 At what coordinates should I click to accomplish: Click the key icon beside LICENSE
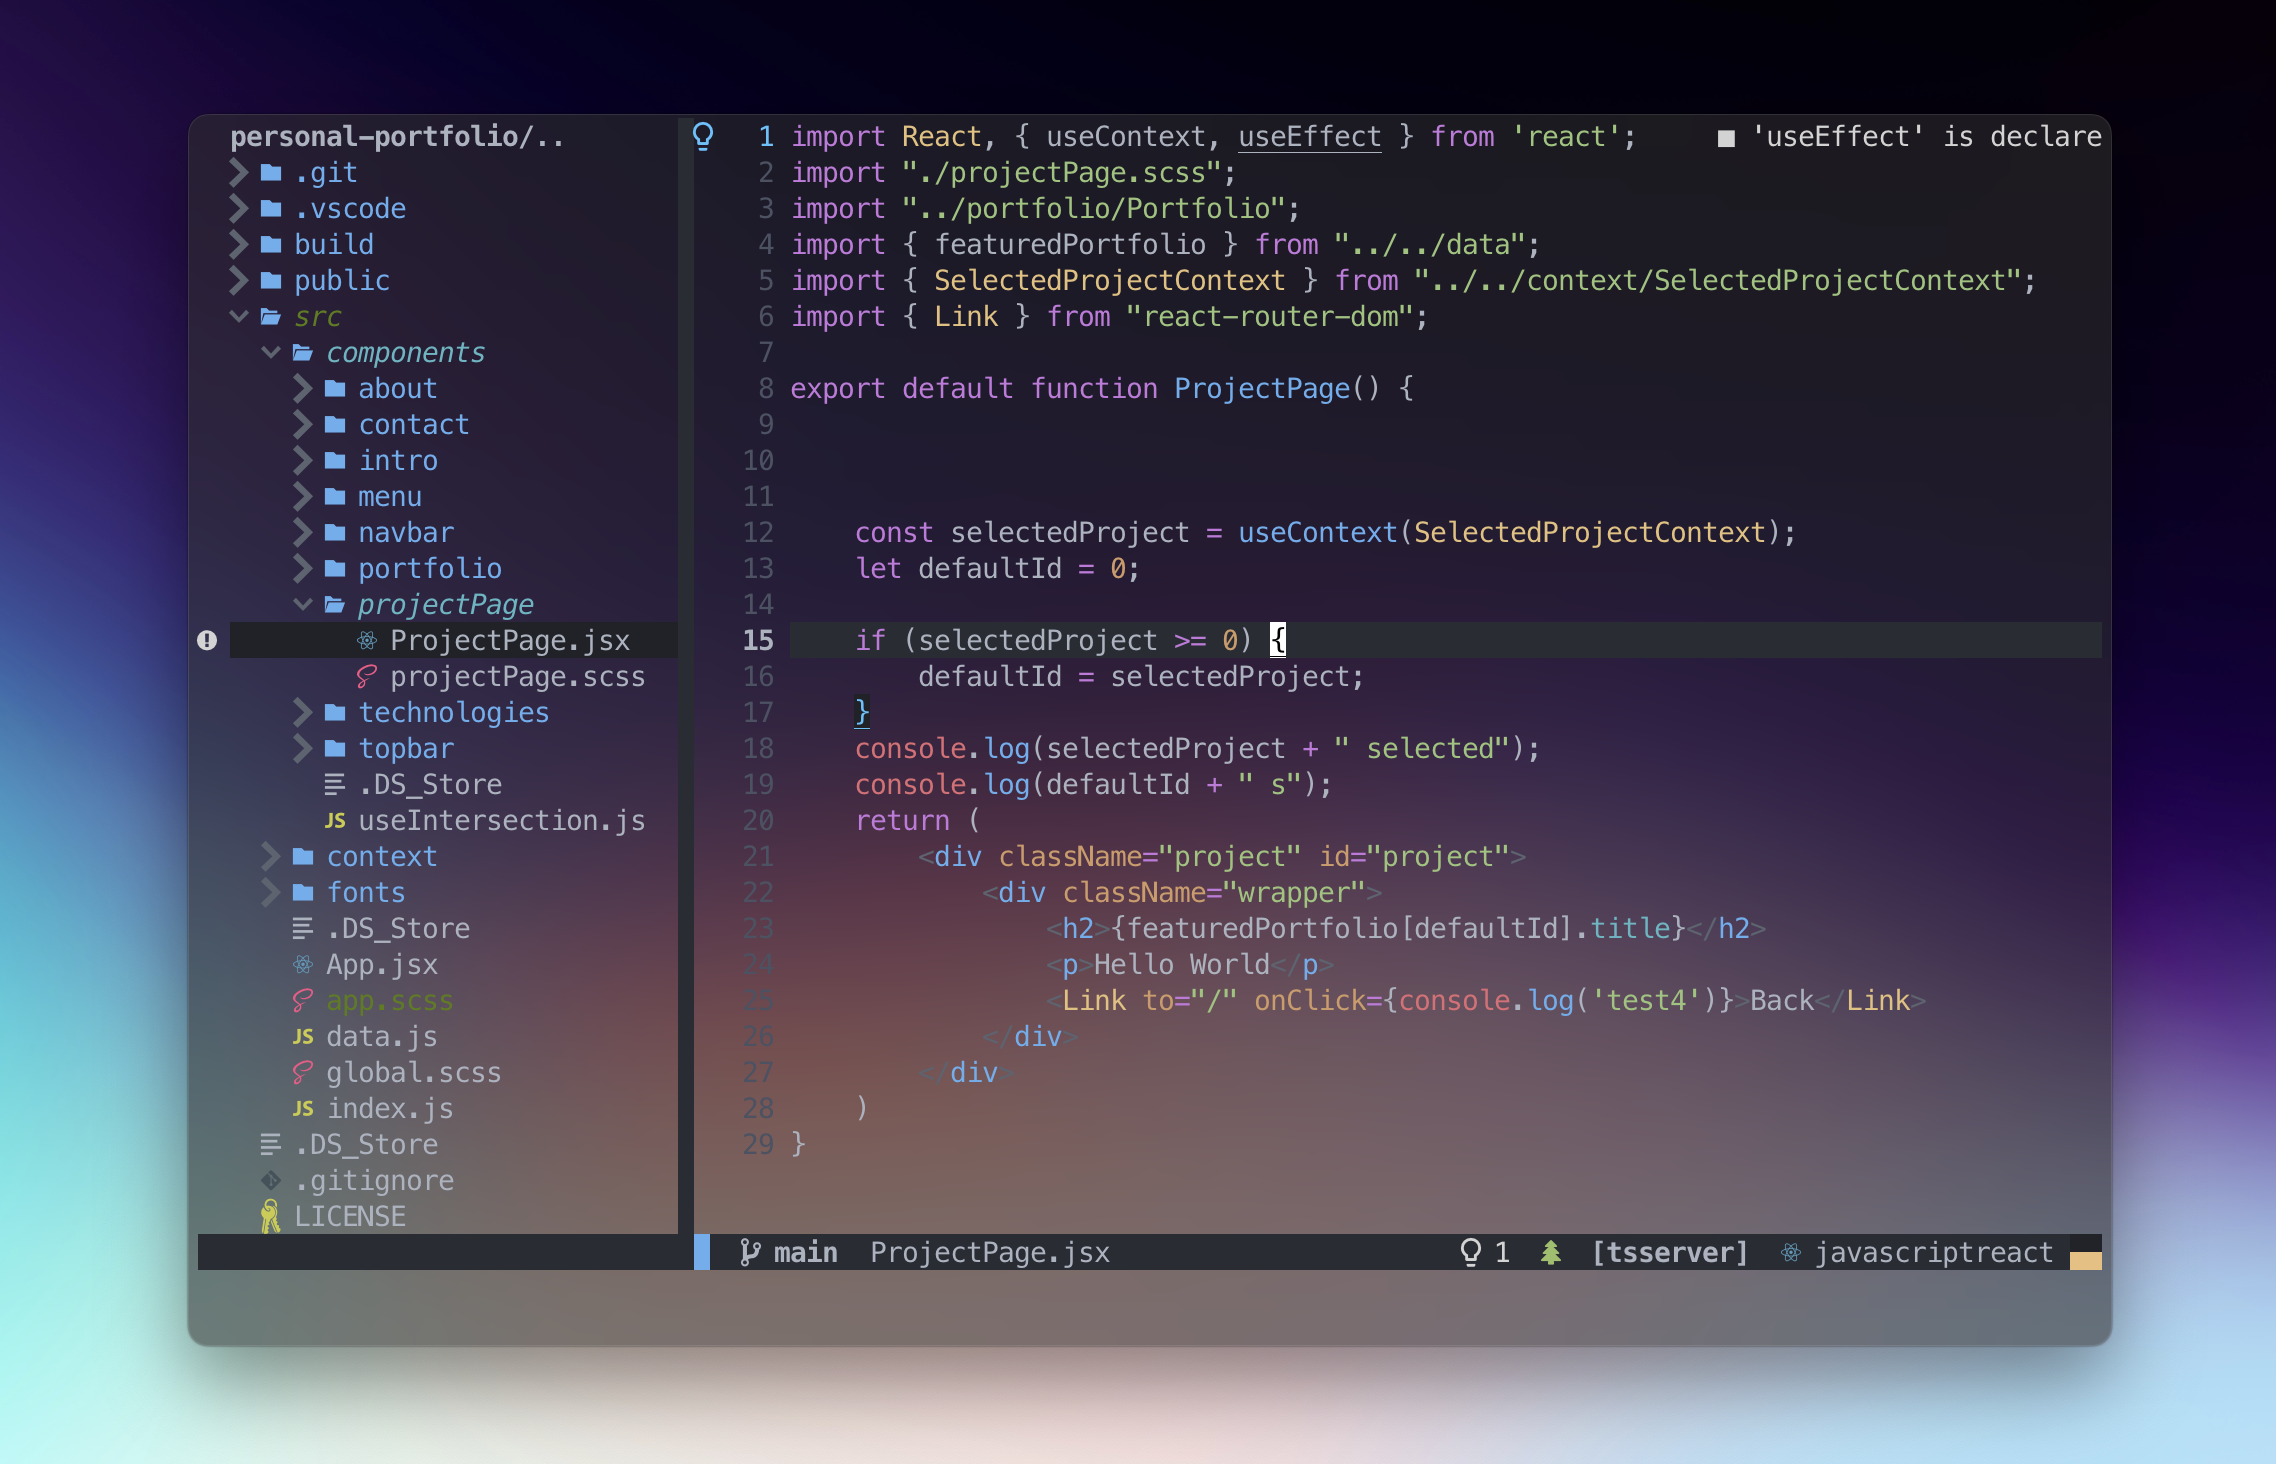[270, 1216]
